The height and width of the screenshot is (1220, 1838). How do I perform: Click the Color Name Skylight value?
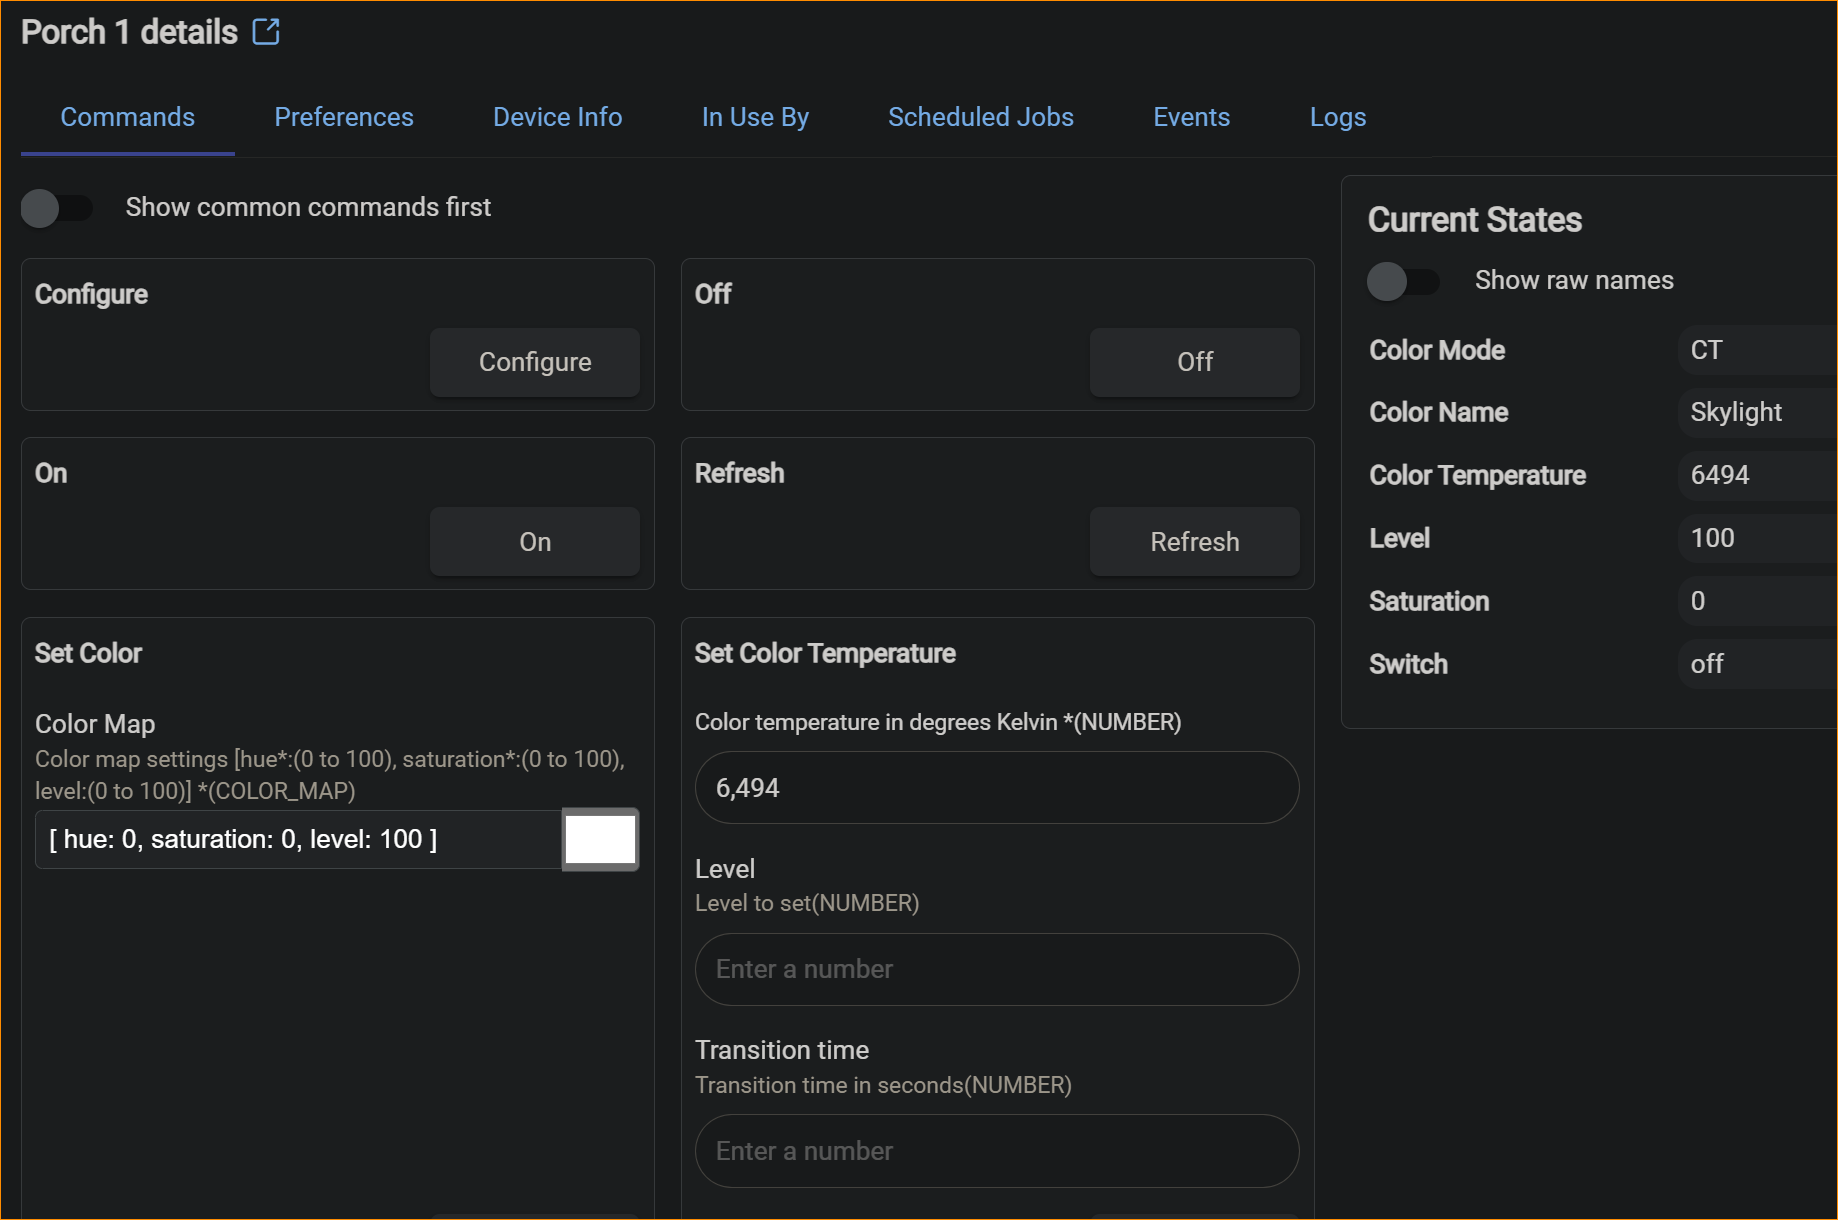click(1735, 412)
